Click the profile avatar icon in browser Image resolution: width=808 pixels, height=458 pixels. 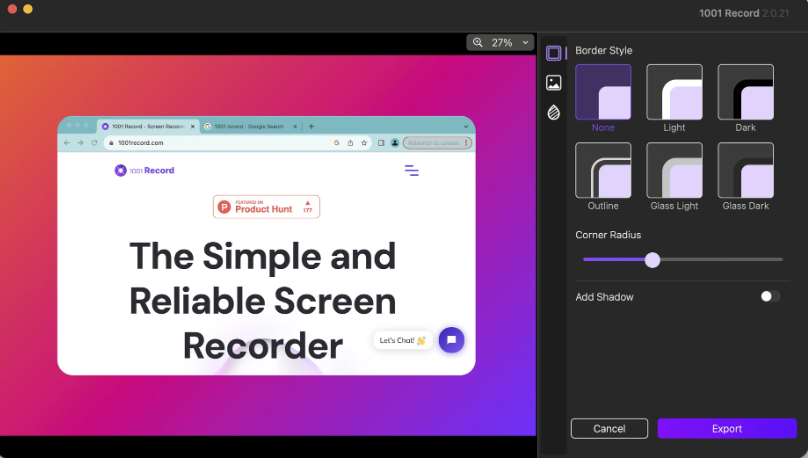(395, 143)
